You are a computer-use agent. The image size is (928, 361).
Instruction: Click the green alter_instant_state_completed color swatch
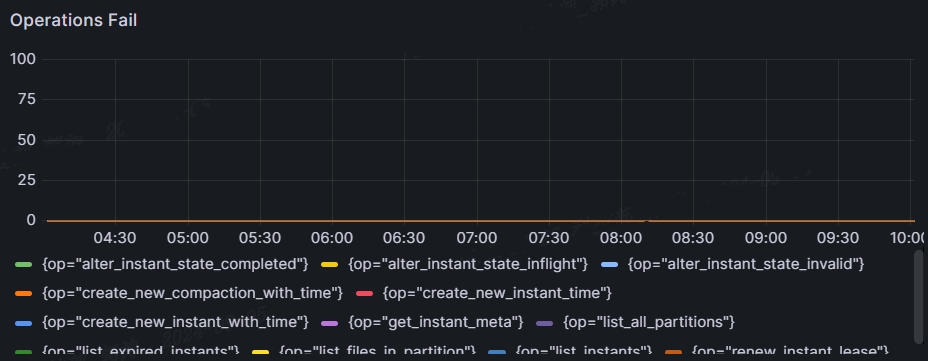23,264
